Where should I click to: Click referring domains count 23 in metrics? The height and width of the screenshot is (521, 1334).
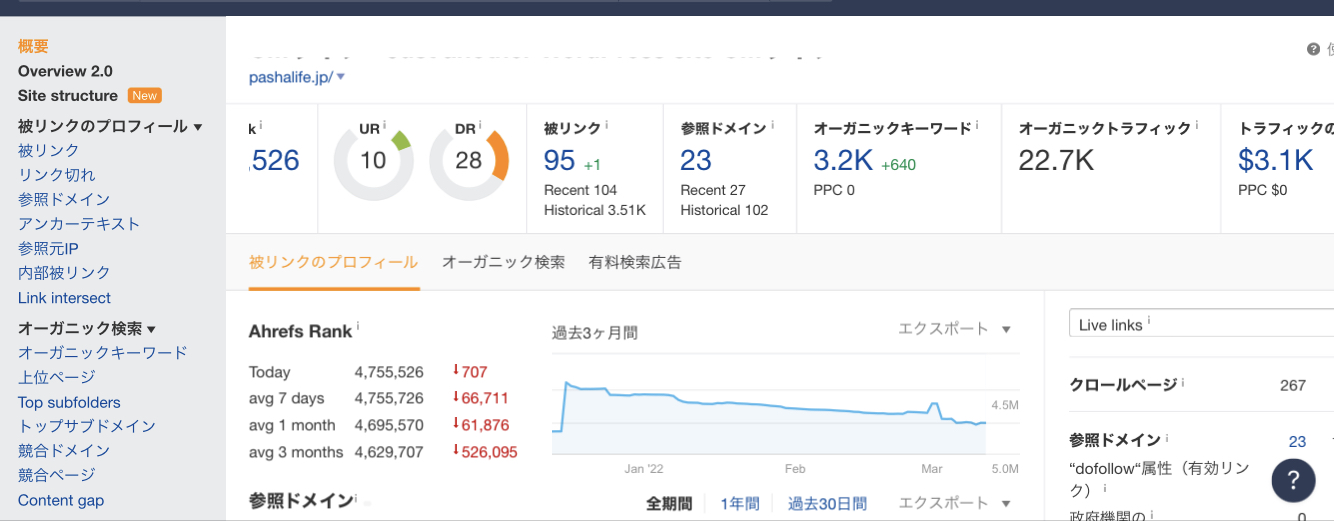coord(696,160)
